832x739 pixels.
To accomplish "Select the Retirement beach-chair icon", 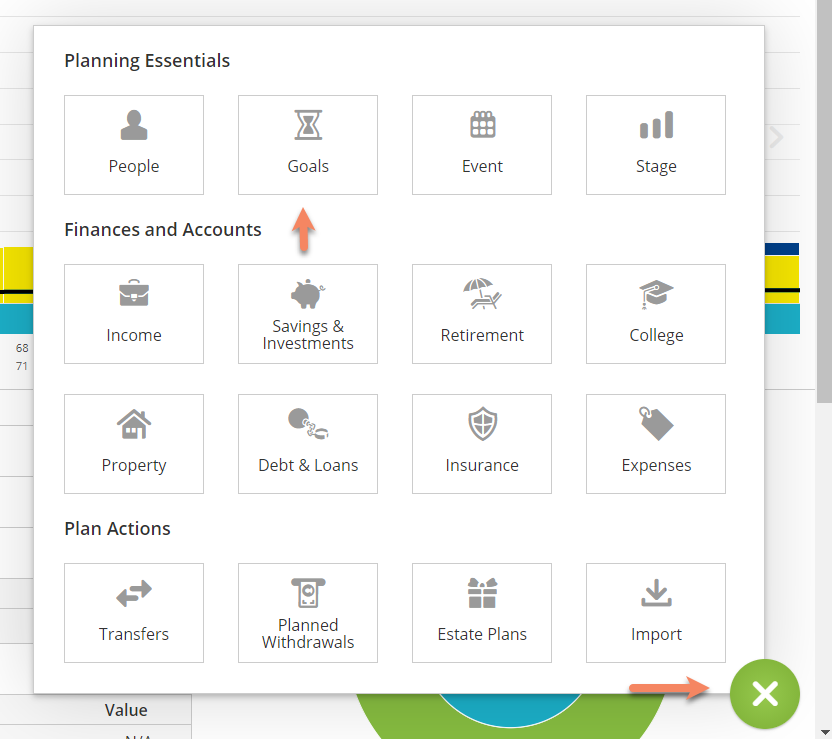I will (x=482, y=294).
